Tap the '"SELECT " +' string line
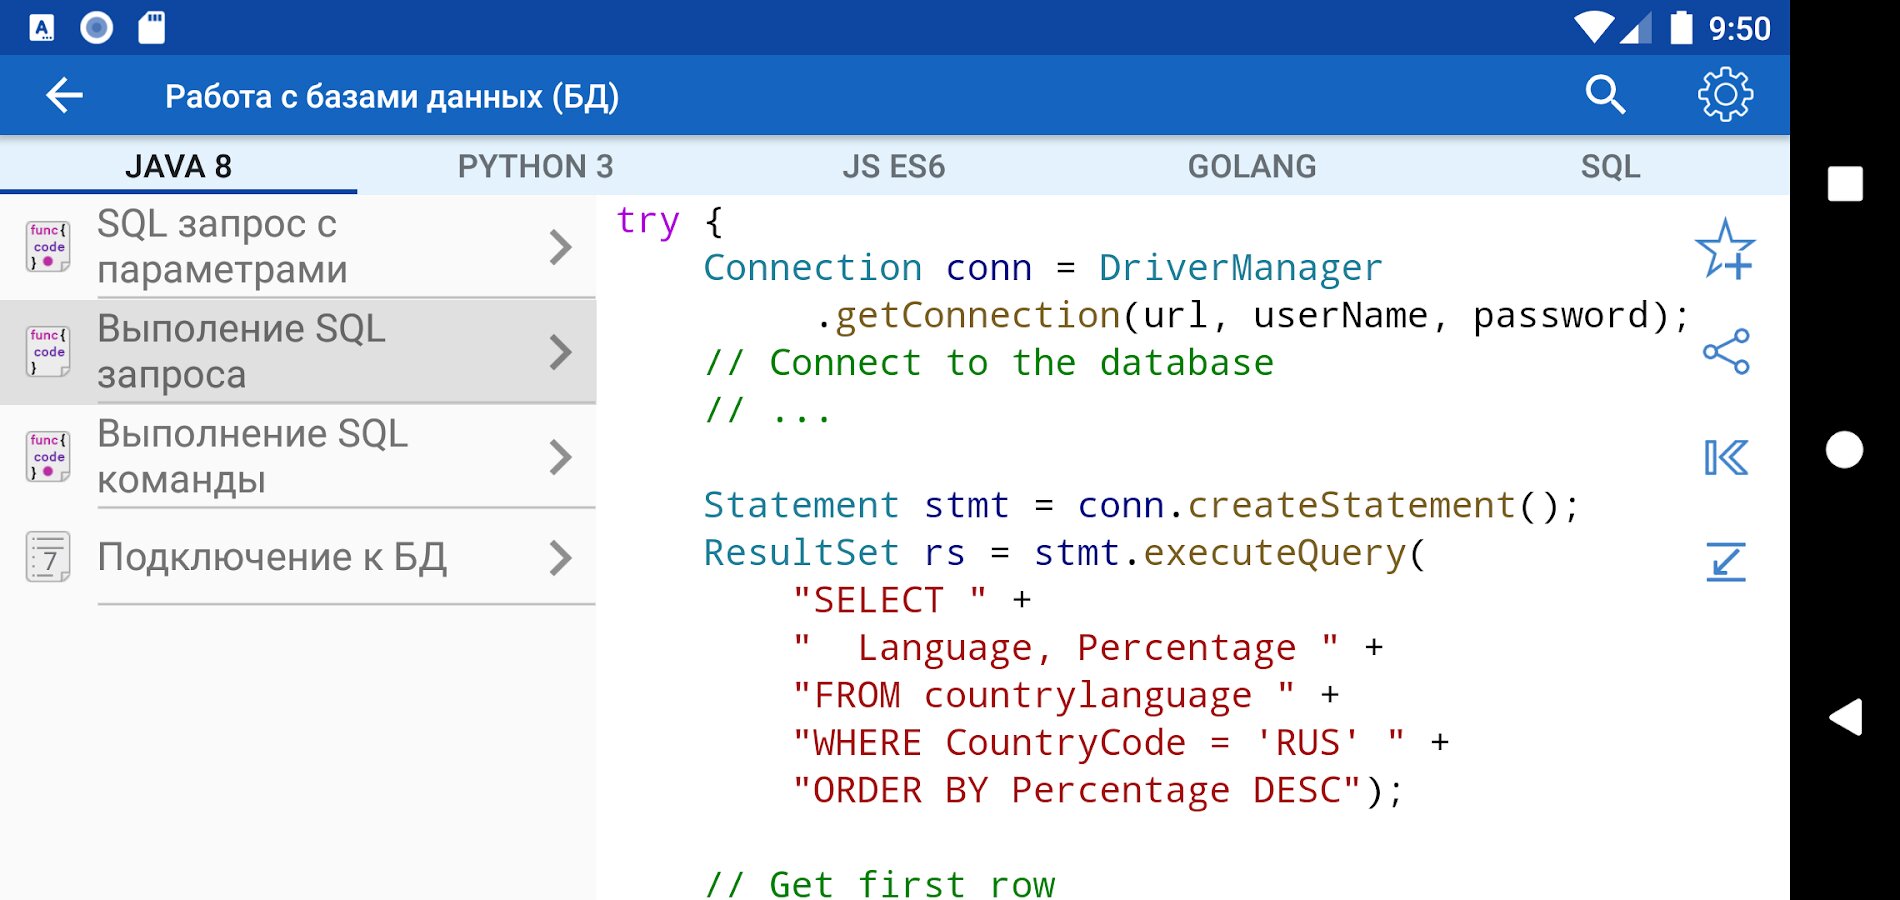 pyautogui.click(x=911, y=600)
